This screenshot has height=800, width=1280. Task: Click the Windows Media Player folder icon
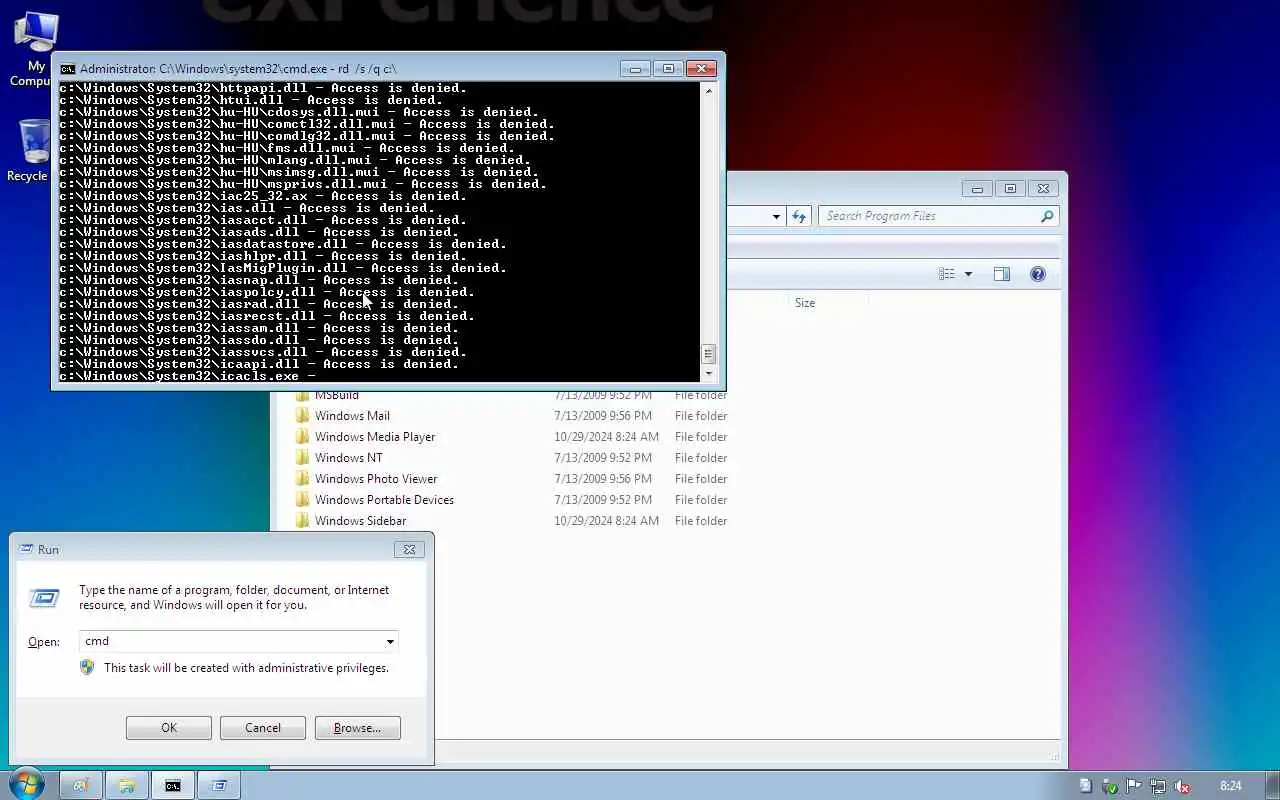(303, 437)
